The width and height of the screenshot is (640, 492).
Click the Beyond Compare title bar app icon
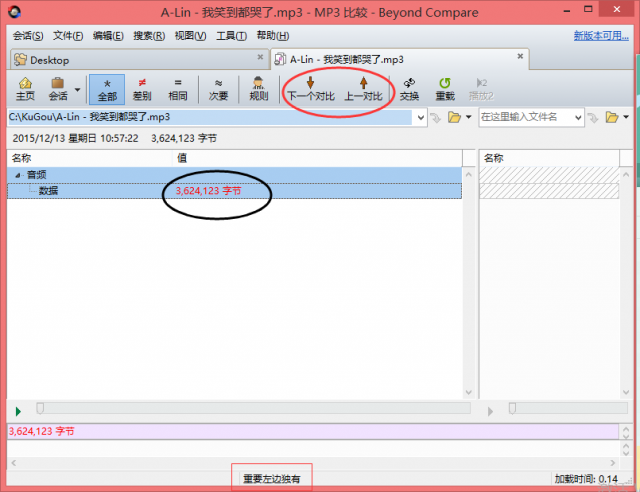coord(15,12)
